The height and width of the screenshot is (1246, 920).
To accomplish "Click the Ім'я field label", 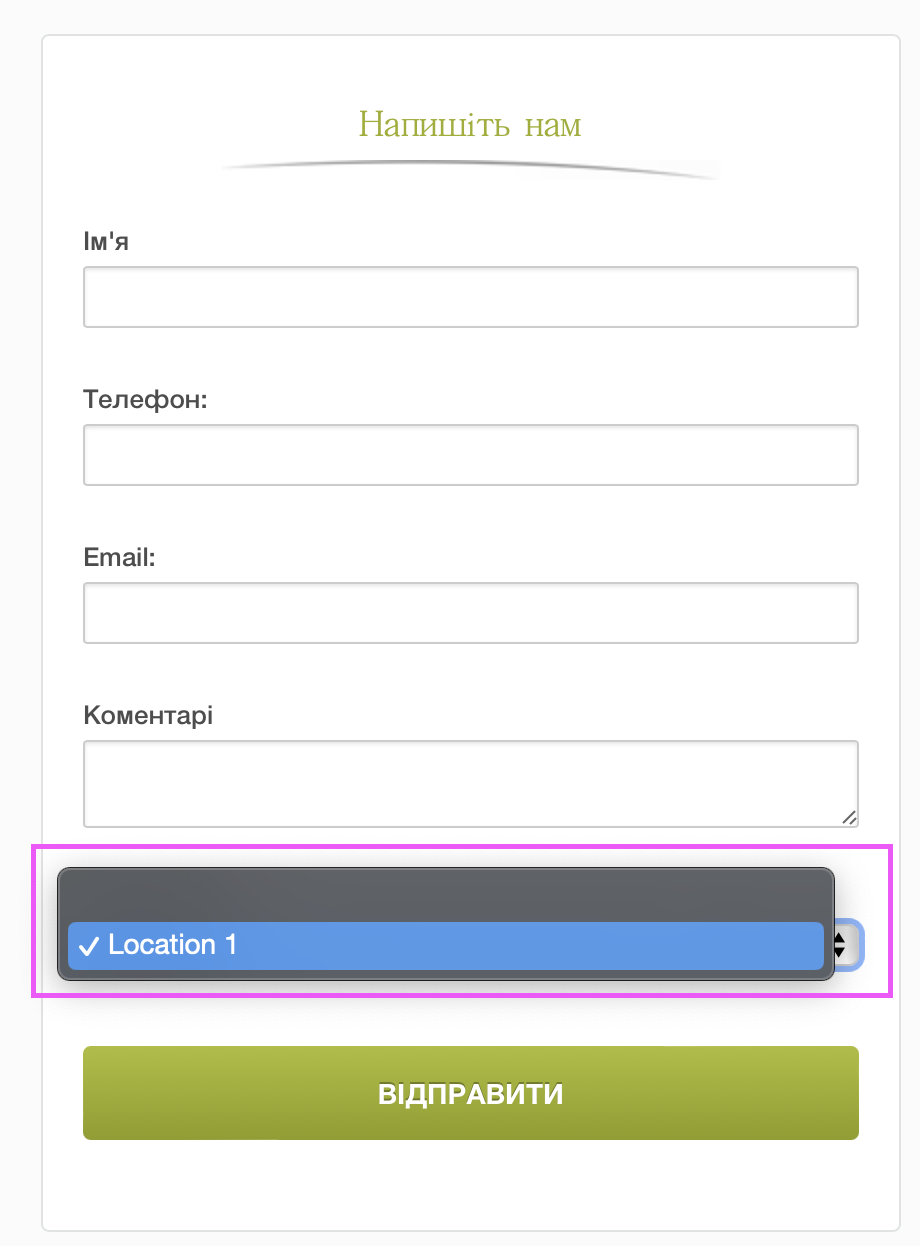I will 106,242.
